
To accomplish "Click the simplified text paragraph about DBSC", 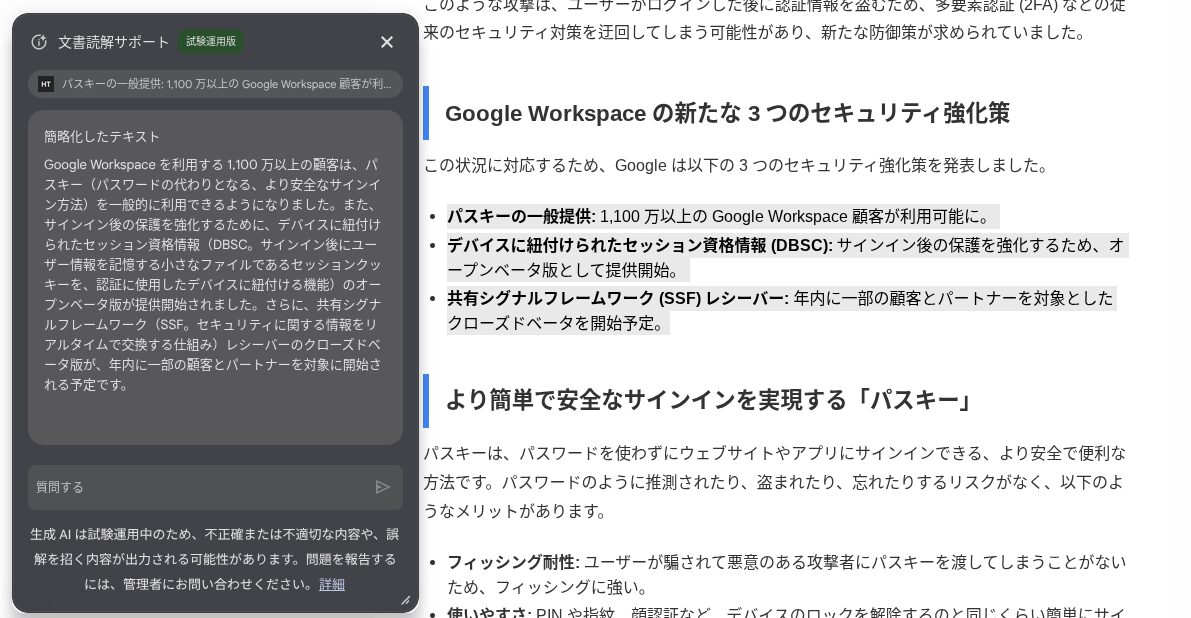I will point(213,275).
